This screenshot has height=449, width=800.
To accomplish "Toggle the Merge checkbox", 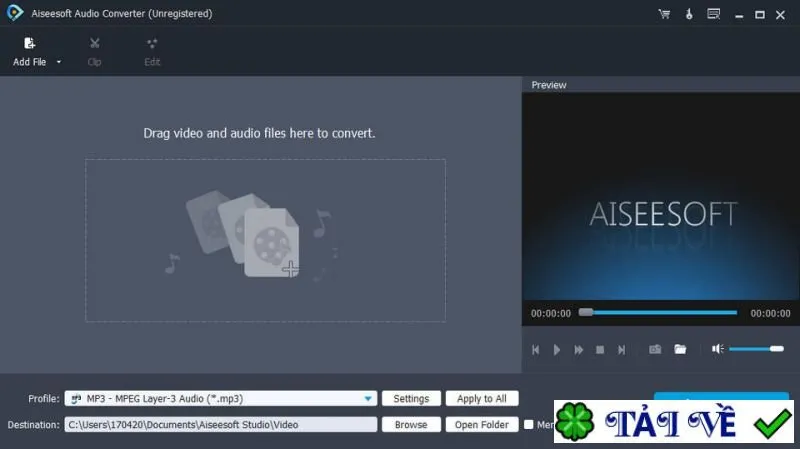I will click(x=529, y=425).
